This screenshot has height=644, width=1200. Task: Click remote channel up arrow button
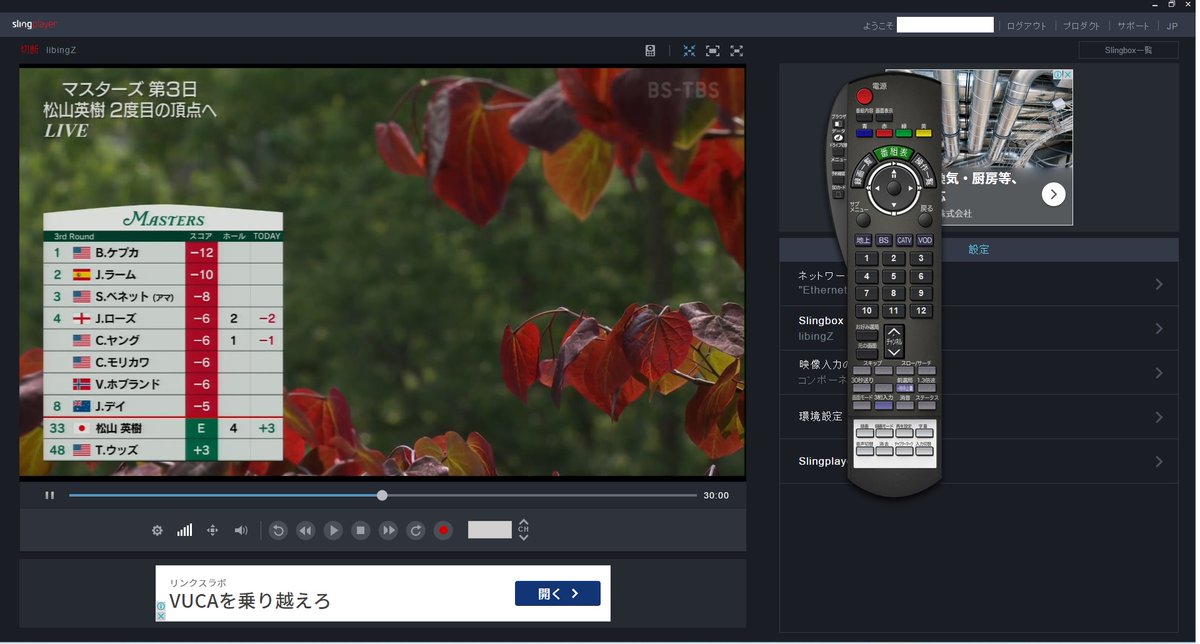[x=894, y=332]
